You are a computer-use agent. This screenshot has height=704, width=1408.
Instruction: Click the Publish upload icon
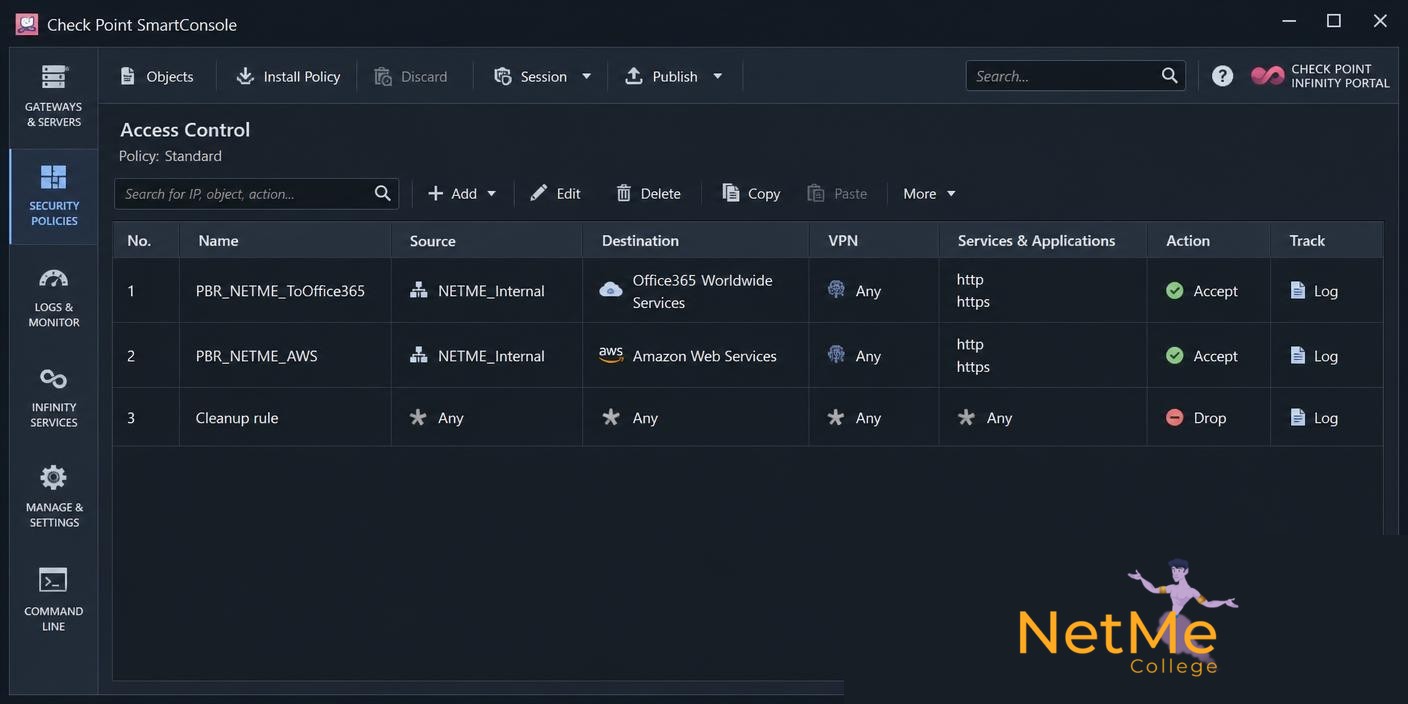point(634,76)
